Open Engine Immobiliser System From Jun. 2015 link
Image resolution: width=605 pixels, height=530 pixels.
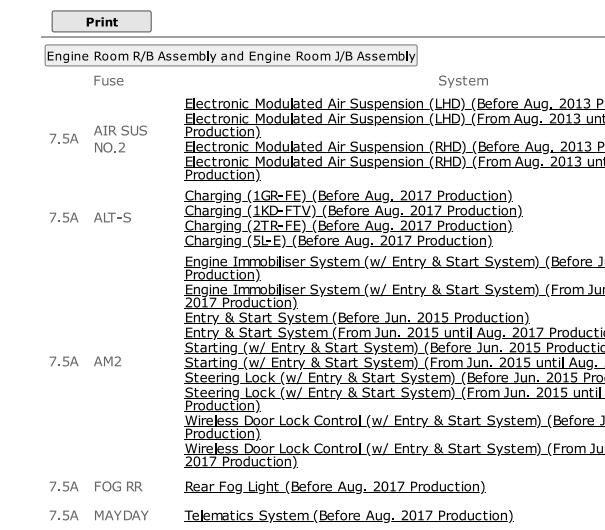(395, 296)
